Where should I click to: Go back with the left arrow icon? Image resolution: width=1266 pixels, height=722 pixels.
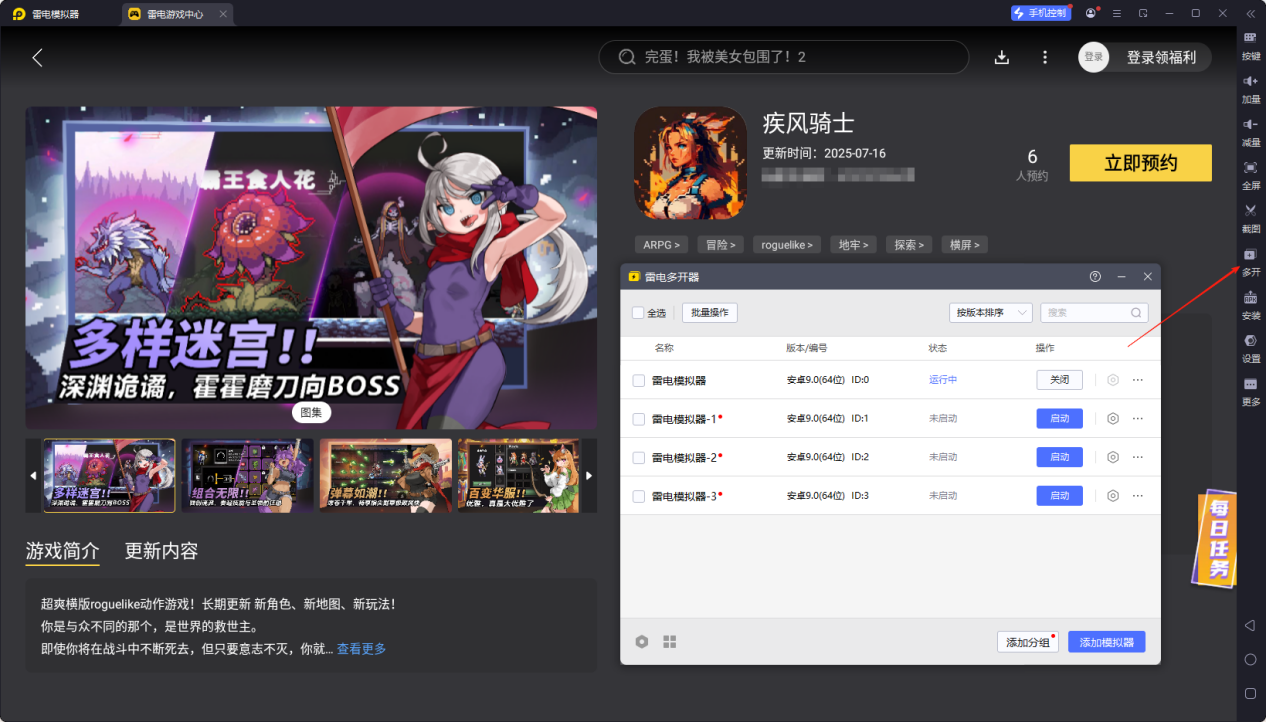tap(38, 57)
